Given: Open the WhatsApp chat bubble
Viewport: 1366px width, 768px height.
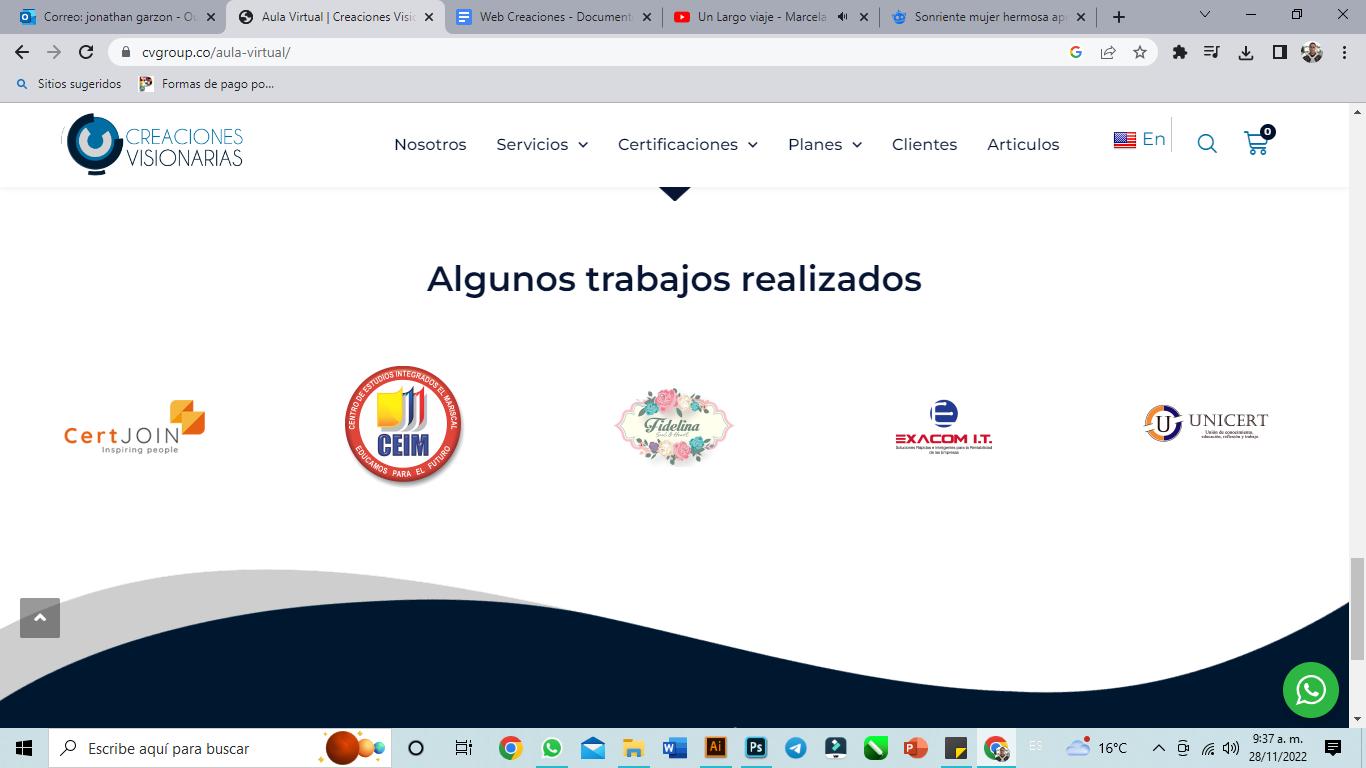Looking at the screenshot, I should coord(1311,690).
